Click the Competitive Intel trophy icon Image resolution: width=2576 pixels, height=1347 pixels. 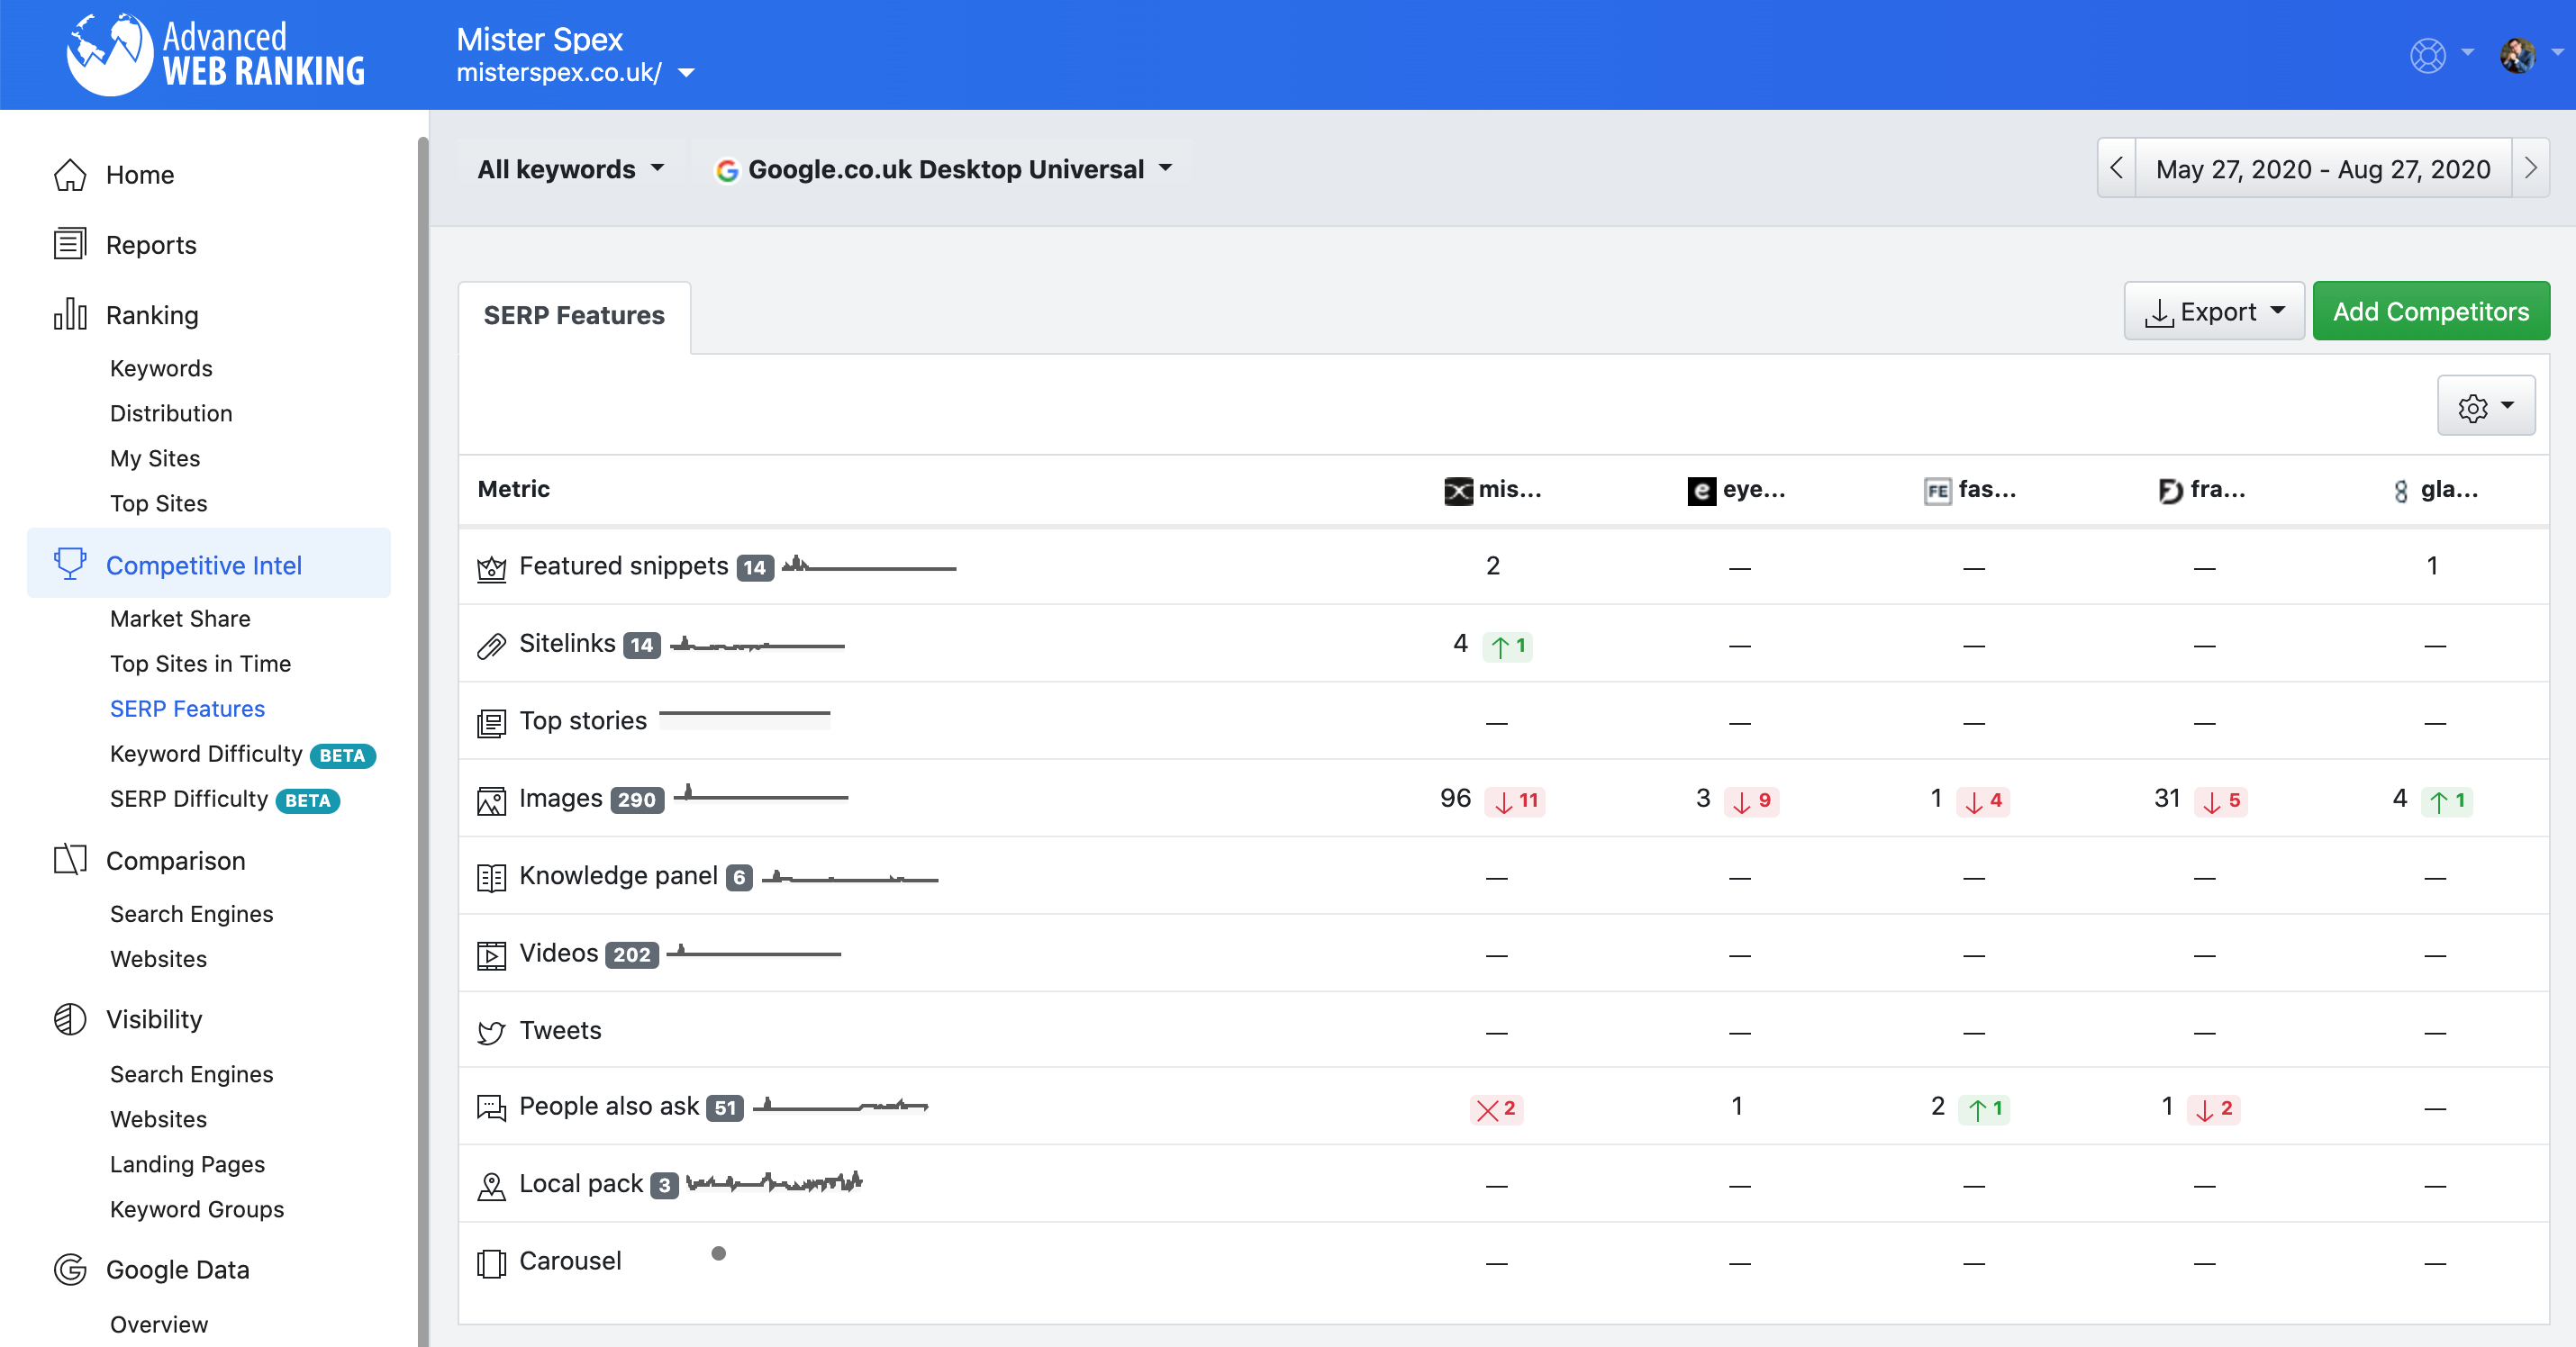click(x=70, y=564)
